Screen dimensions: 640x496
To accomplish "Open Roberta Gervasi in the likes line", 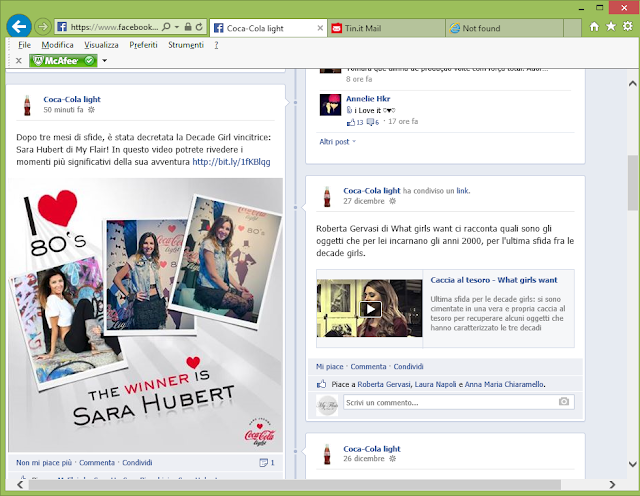I will click(x=384, y=384).
